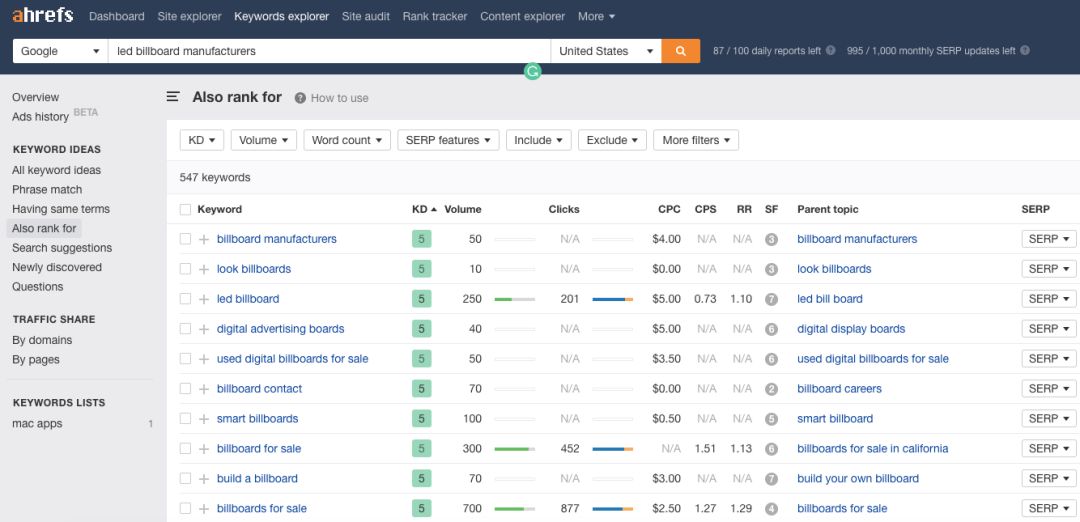
Task: Add 'digital advertising boards' with plus icon
Action: 204,329
